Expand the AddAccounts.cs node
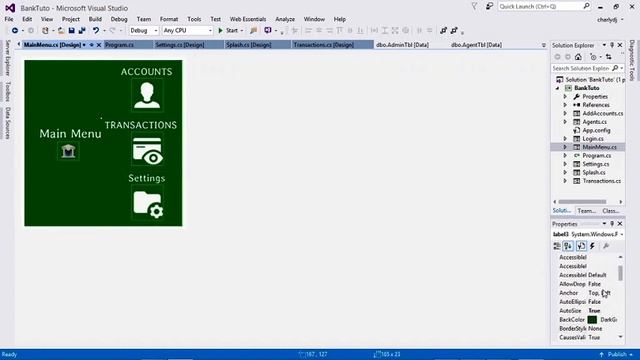 coord(565,113)
